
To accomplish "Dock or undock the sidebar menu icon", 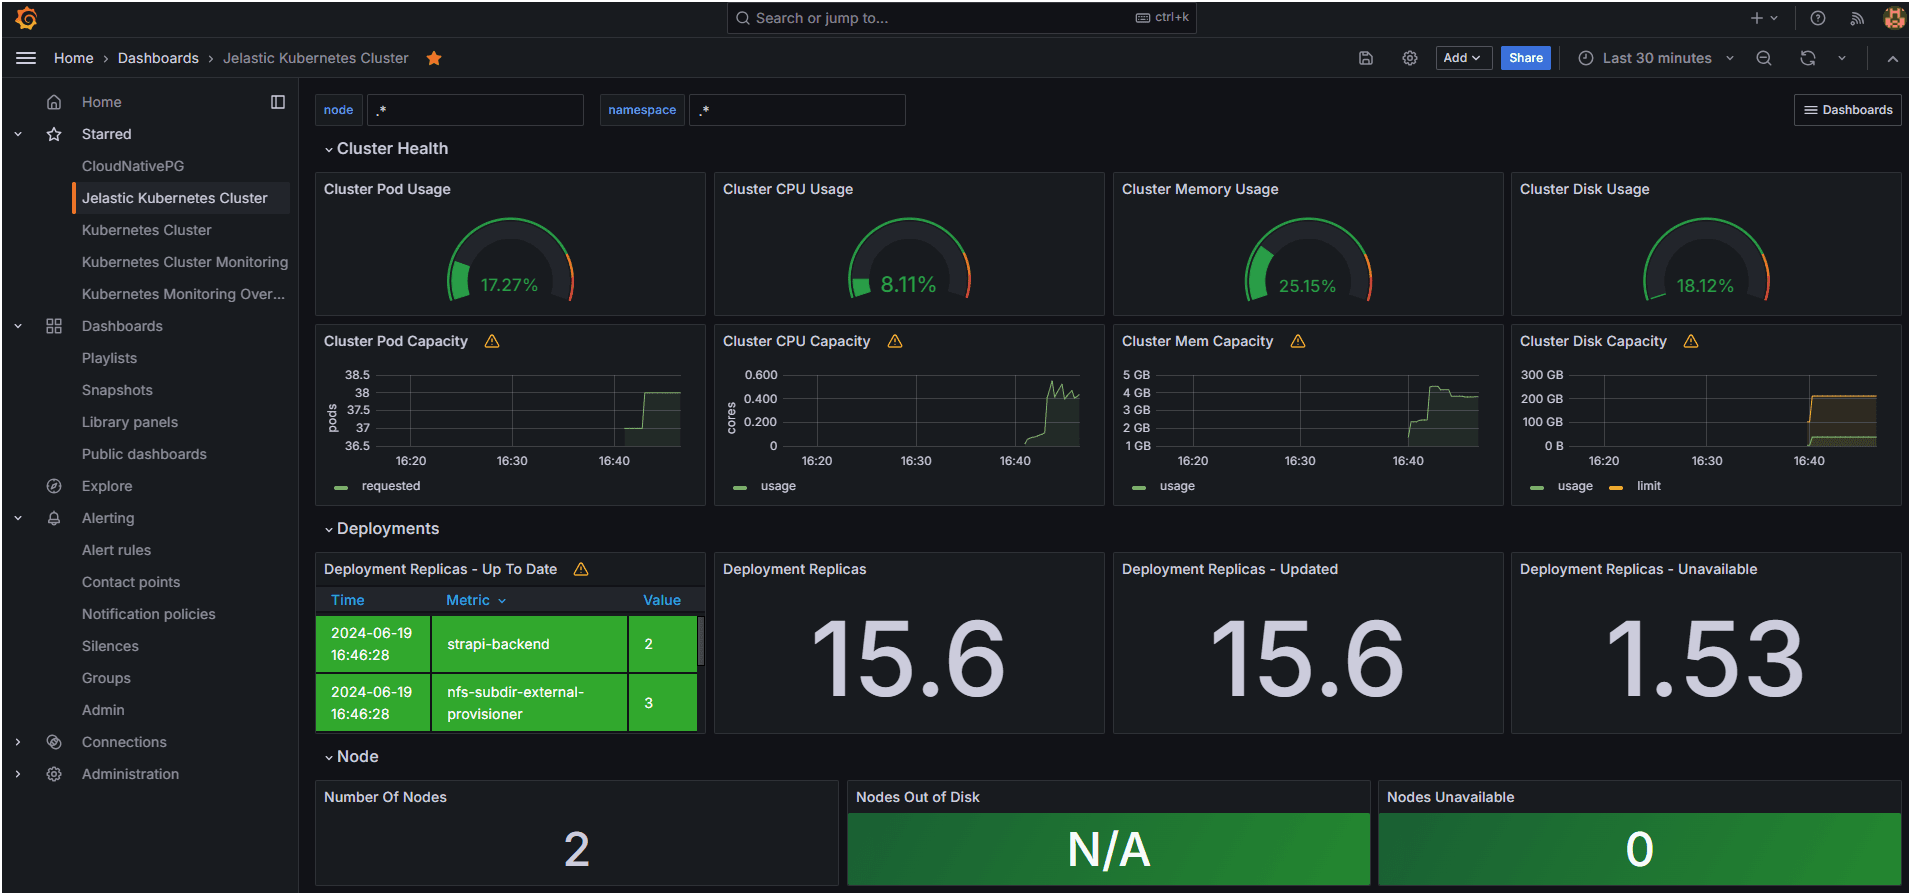I will click(x=278, y=102).
